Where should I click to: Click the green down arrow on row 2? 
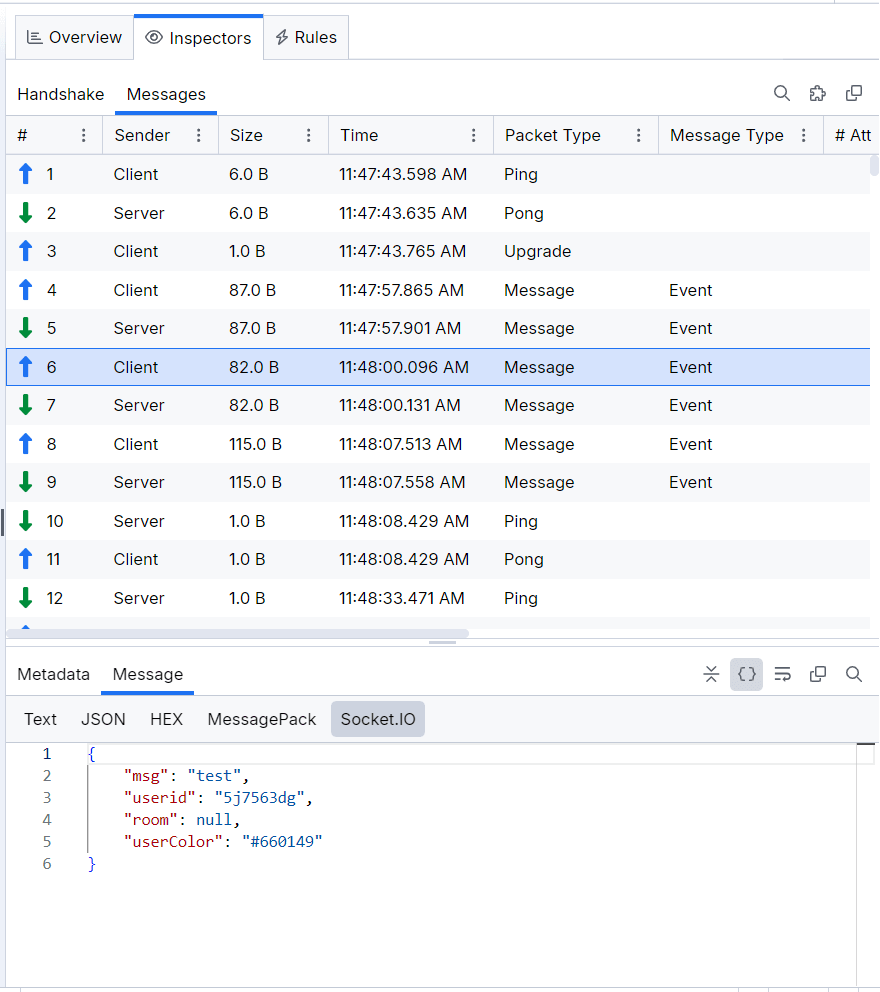tap(26, 213)
